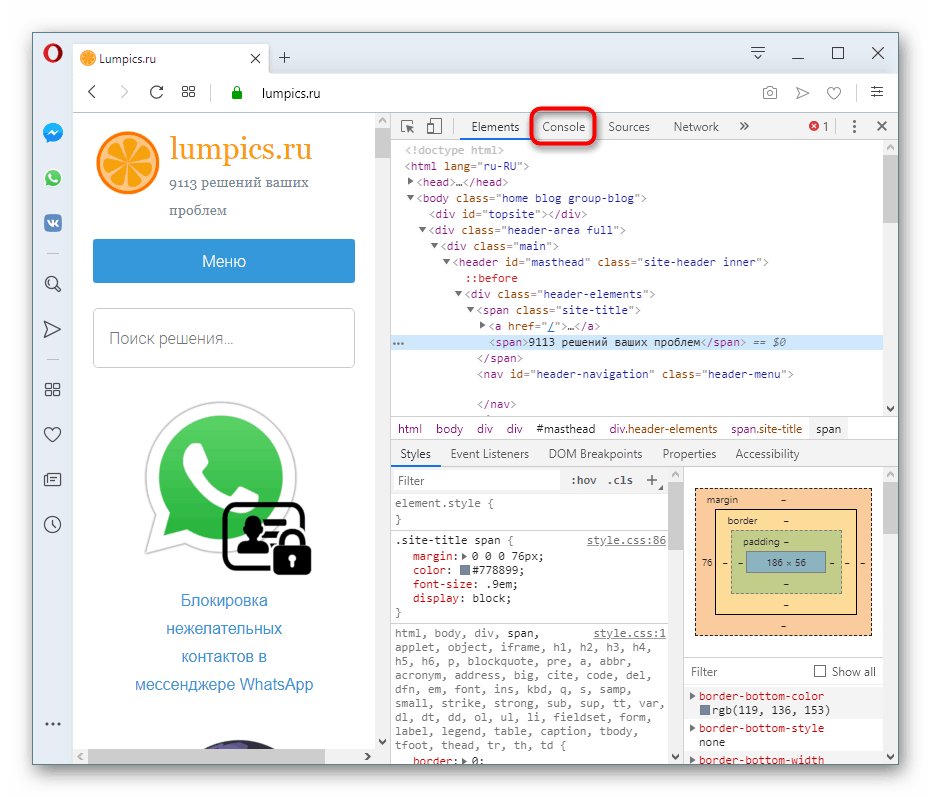Open Speed Dial start page from toolbar

(188, 92)
